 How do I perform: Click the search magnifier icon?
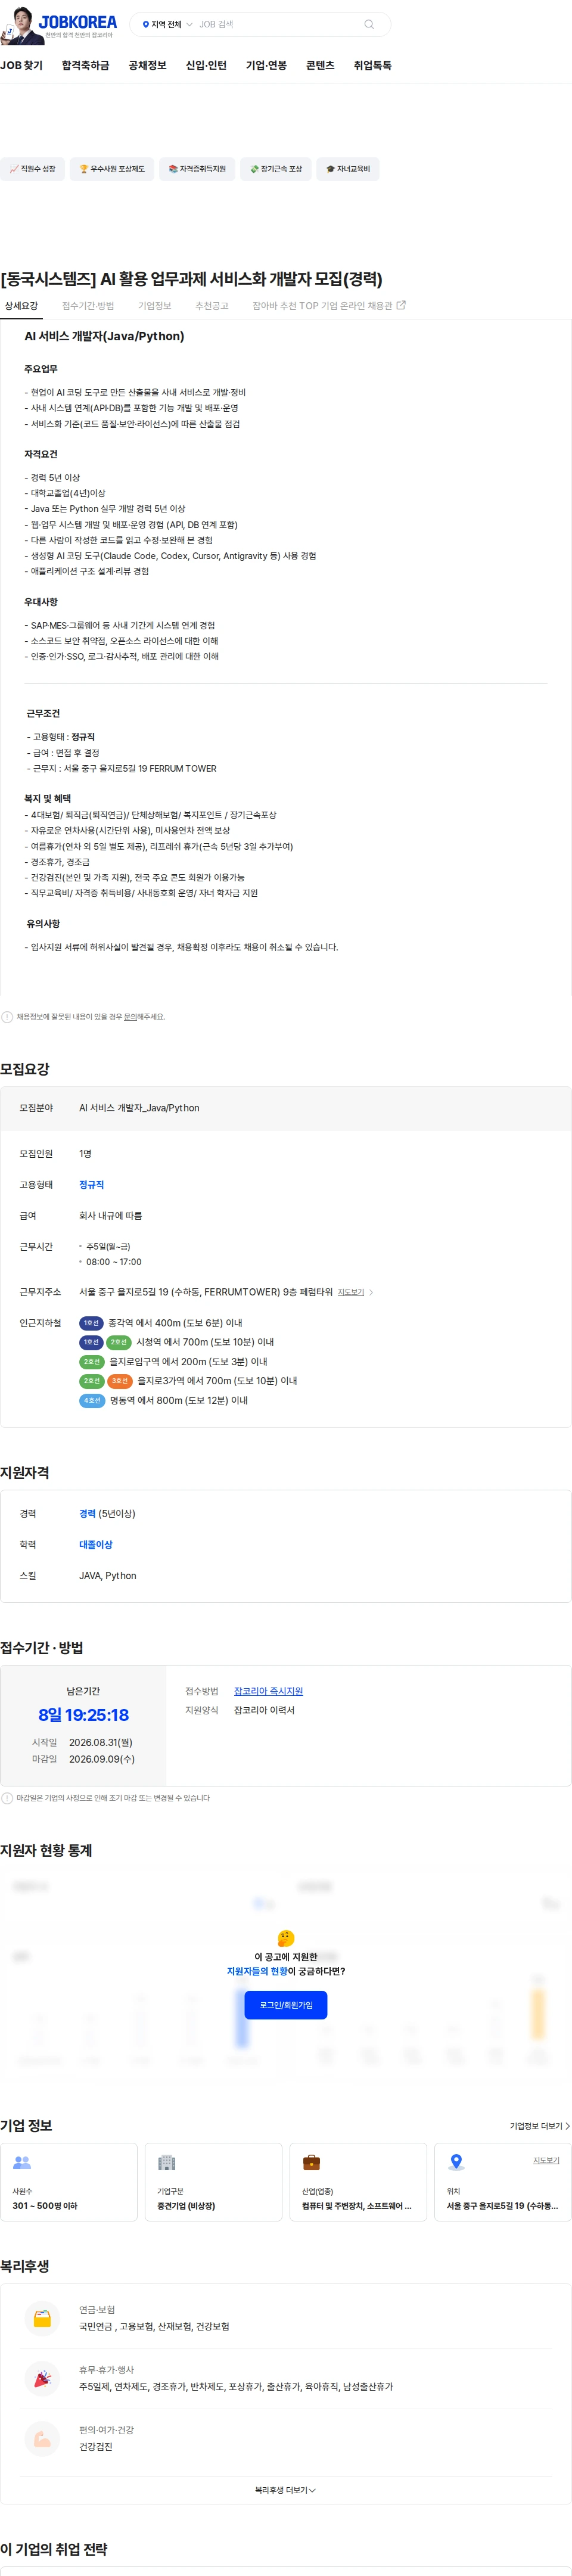tap(369, 24)
